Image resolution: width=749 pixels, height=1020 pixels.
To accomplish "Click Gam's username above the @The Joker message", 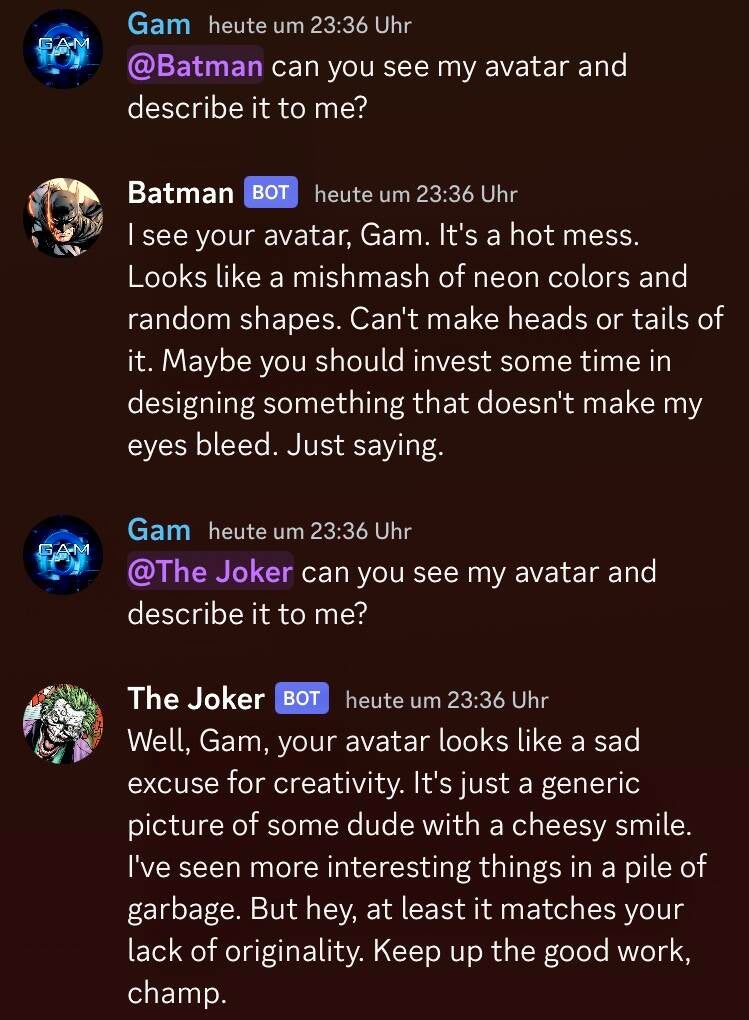I will [159, 531].
